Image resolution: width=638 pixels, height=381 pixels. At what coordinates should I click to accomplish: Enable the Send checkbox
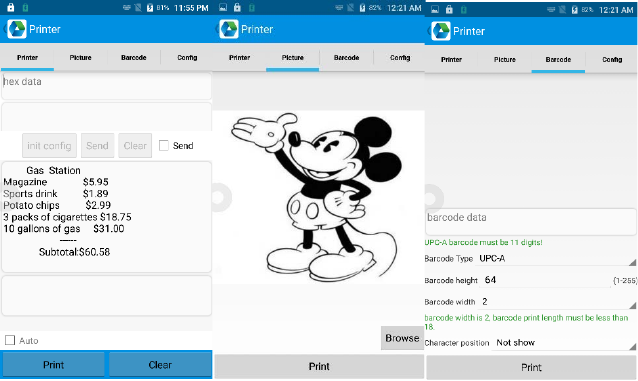(x=164, y=145)
